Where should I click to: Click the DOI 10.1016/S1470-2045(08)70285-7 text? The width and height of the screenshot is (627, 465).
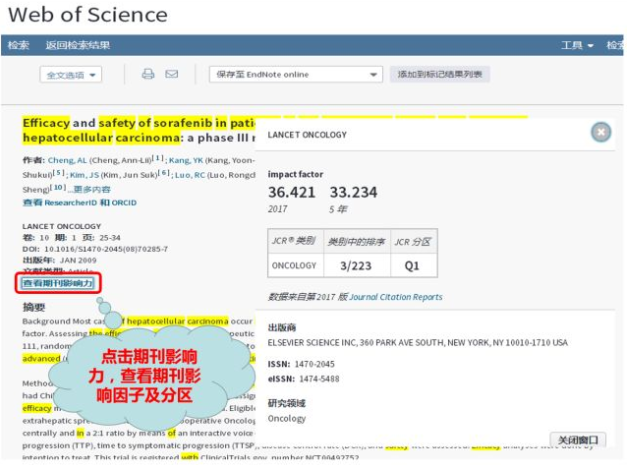tap(95, 249)
